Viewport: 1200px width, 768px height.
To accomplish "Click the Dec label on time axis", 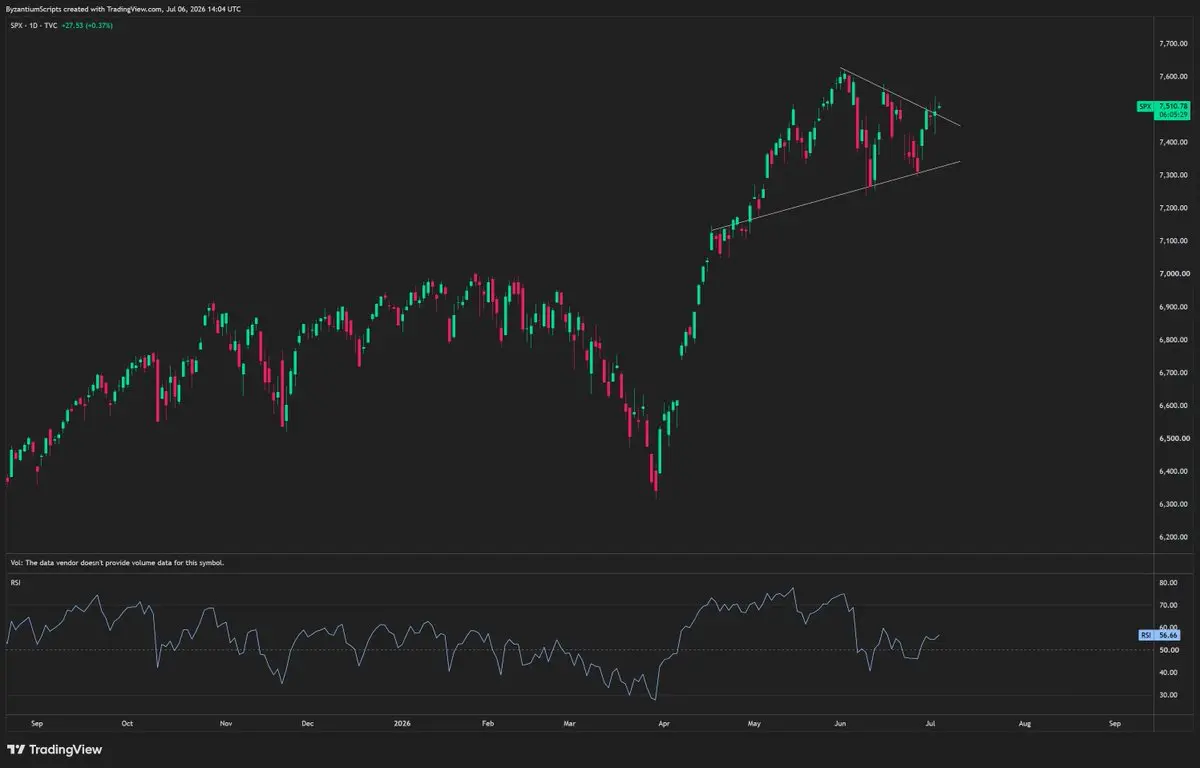I will pyautogui.click(x=307, y=722).
